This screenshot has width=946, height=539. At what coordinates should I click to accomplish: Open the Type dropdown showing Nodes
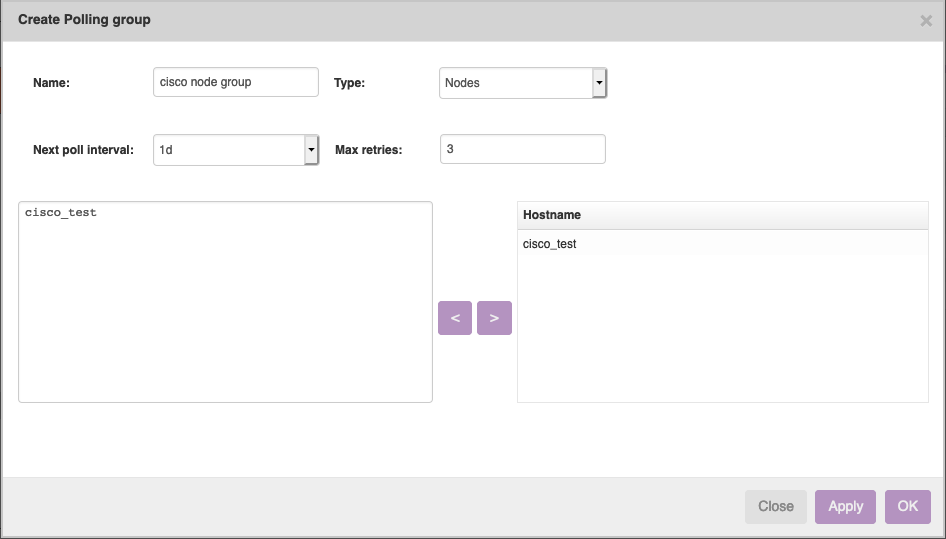click(x=522, y=83)
